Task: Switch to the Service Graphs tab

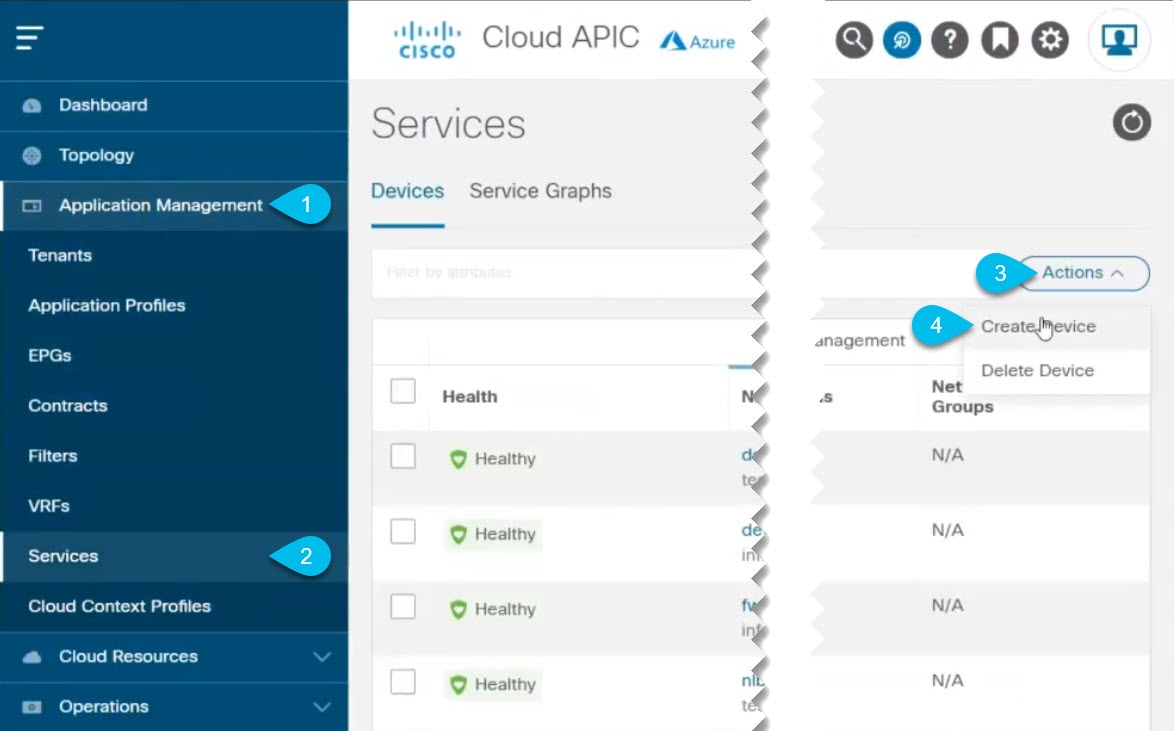Action: point(541,192)
